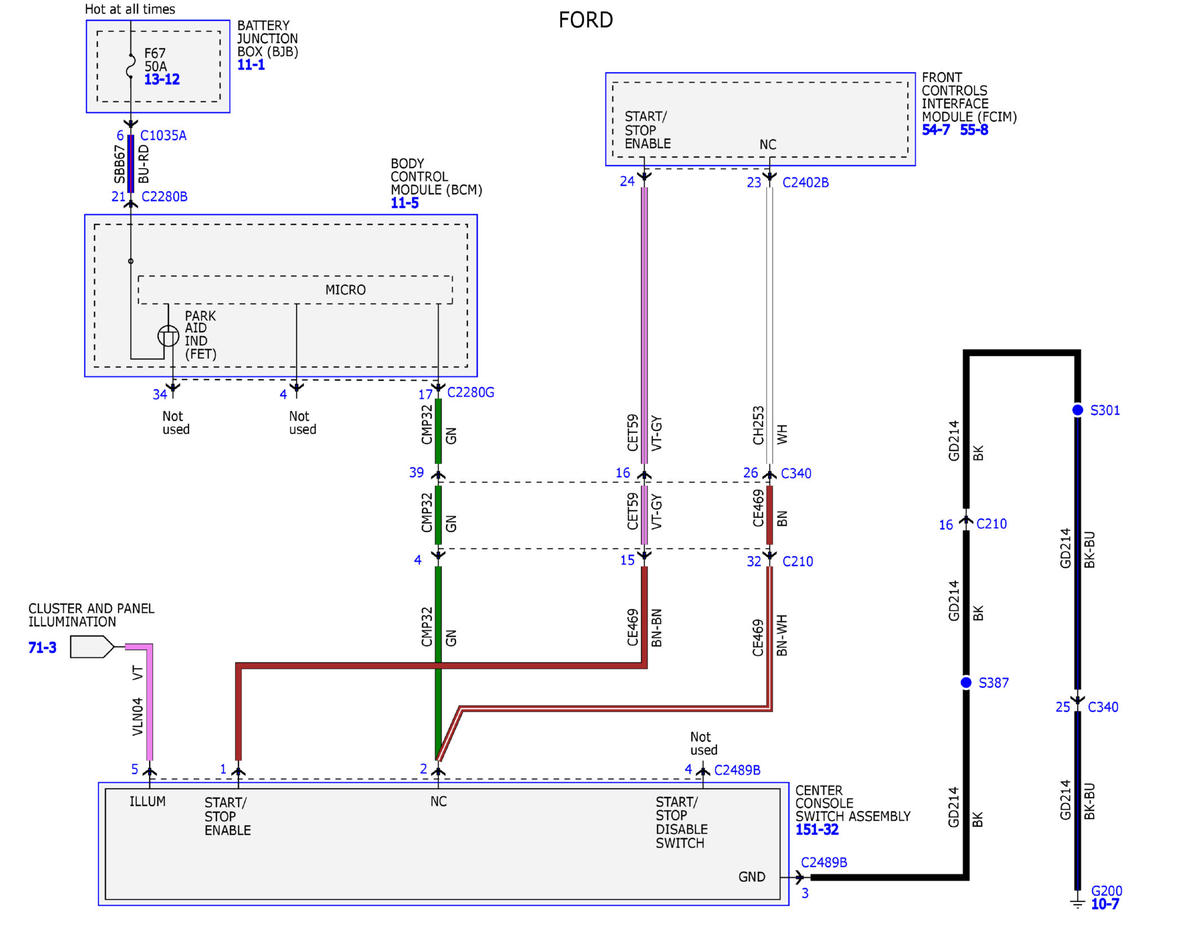Select C2489B label next to pin 4

coord(737,769)
